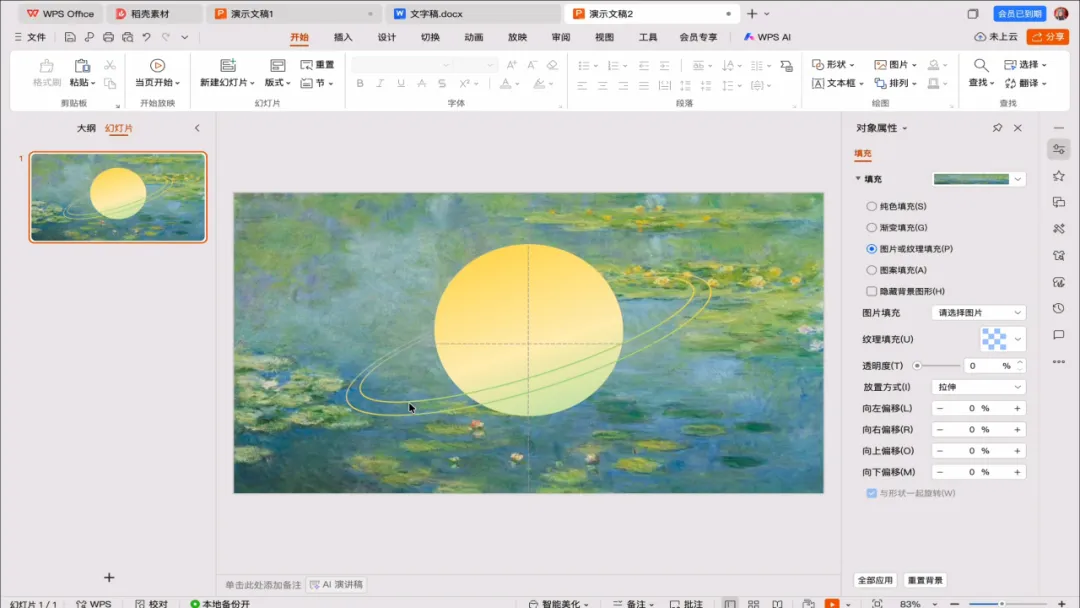This screenshot has height=608, width=1080.
Task: Switch to slide sorter view icon
Action: click(754, 603)
